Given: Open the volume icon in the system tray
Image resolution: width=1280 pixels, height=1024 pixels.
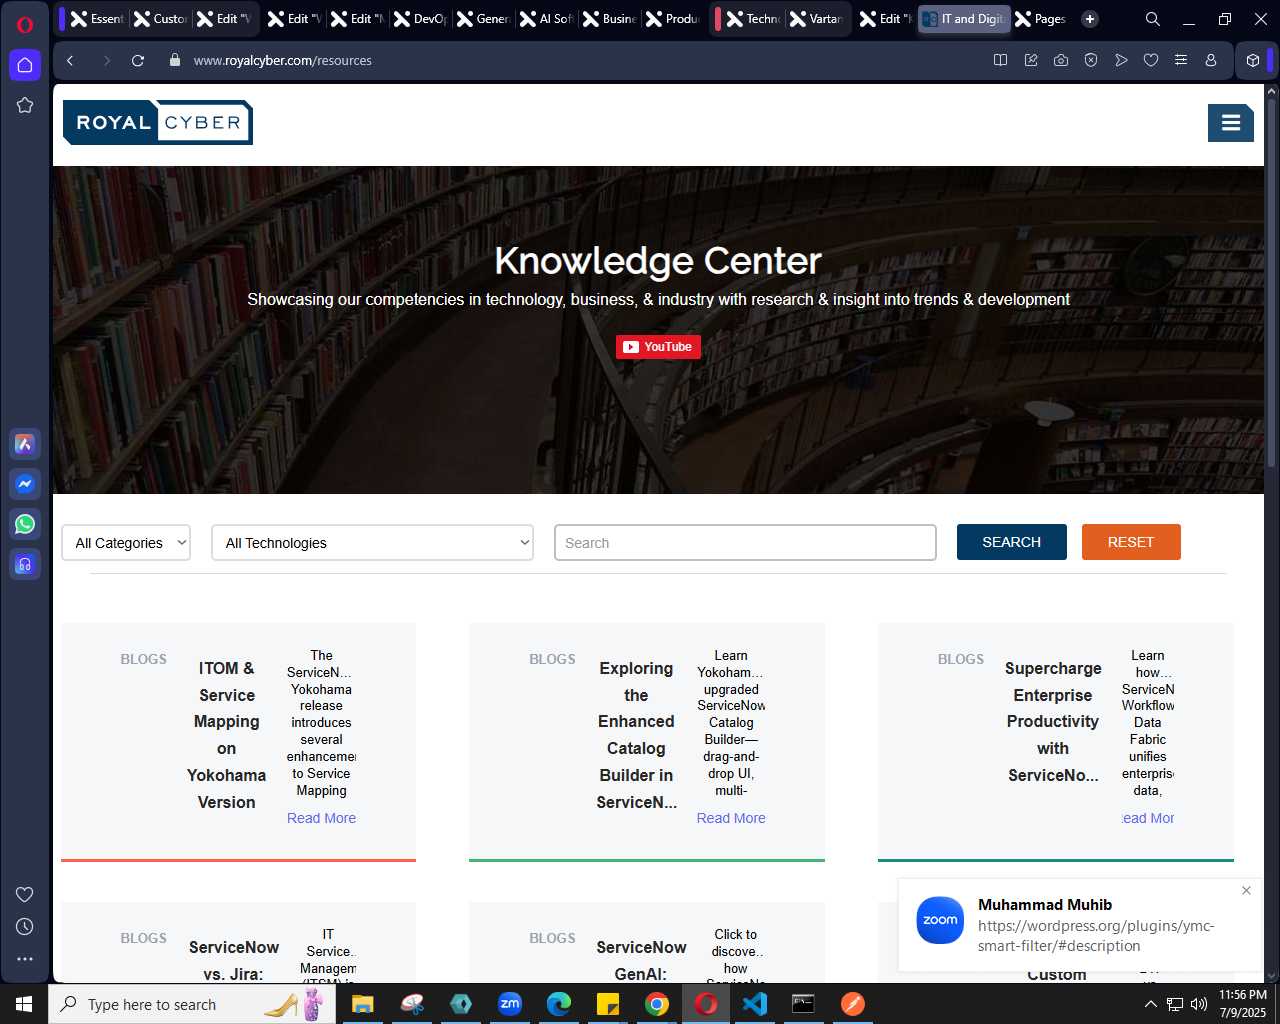Looking at the screenshot, I should click(1199, 1004).
